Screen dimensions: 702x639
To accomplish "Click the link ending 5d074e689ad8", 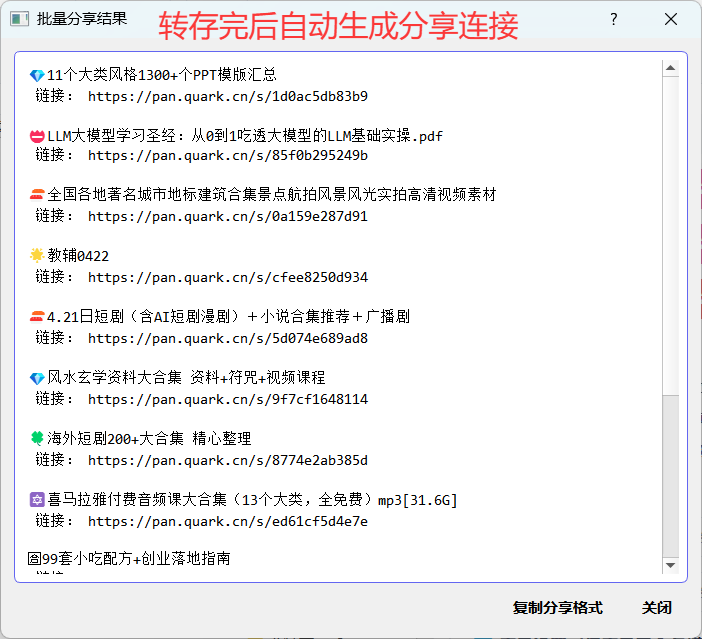I will click(228, 338).
